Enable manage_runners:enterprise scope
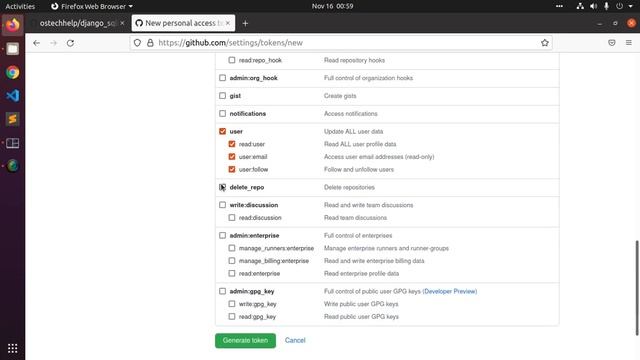Image resolution: width=640 pixels, height=360 pixels. [x=232, y=248]
